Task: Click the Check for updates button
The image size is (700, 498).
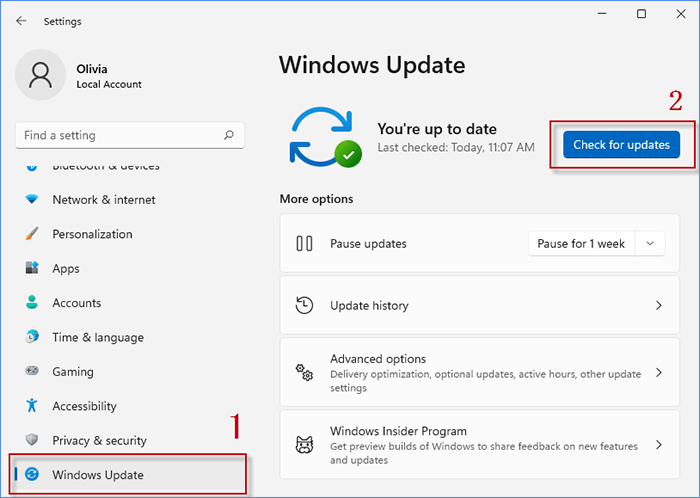Action: coord(621,145)
